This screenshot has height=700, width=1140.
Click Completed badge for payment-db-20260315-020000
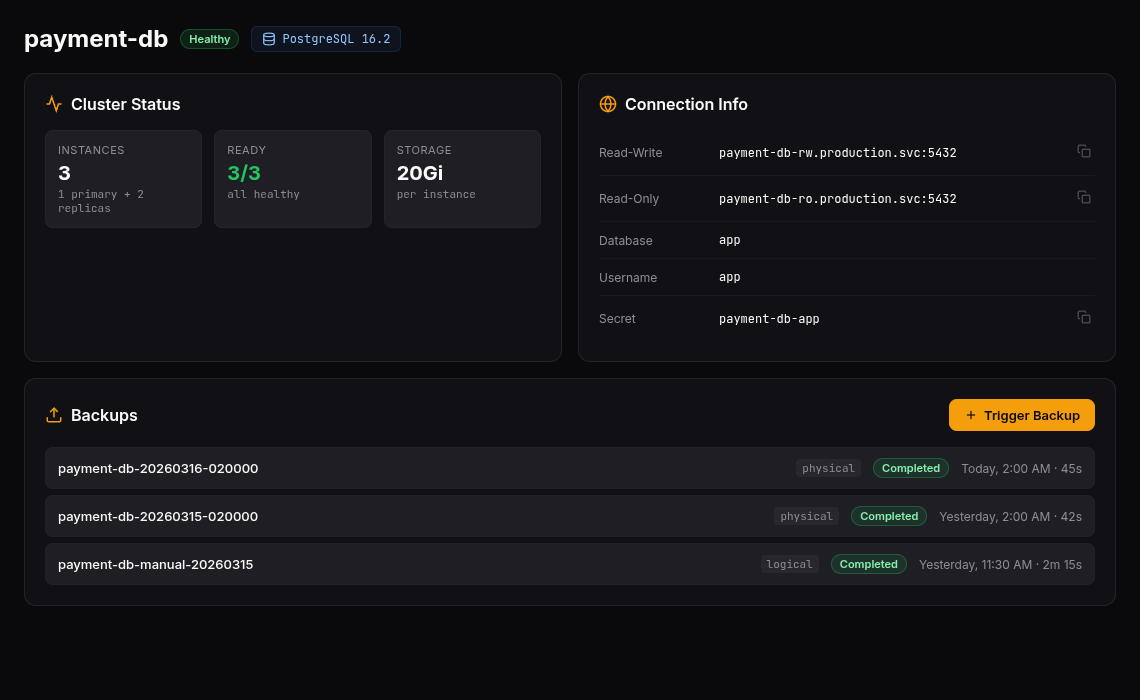(x=889, y=516)
